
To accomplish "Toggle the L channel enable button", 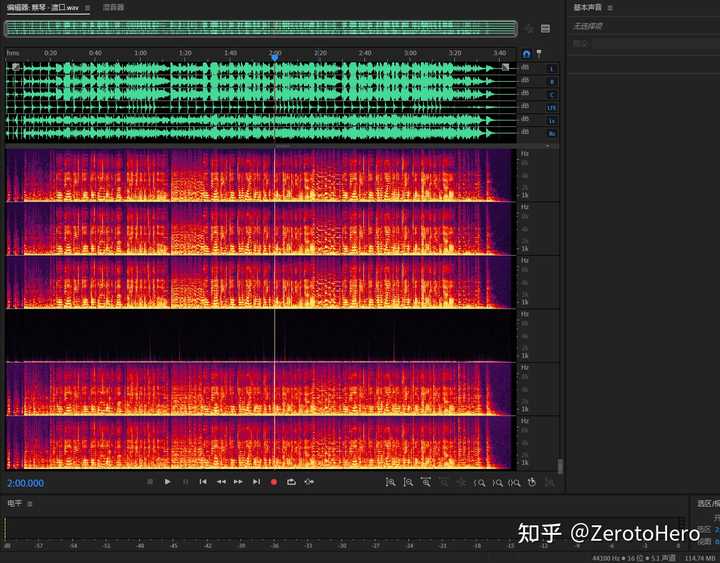I will (551, 69).
